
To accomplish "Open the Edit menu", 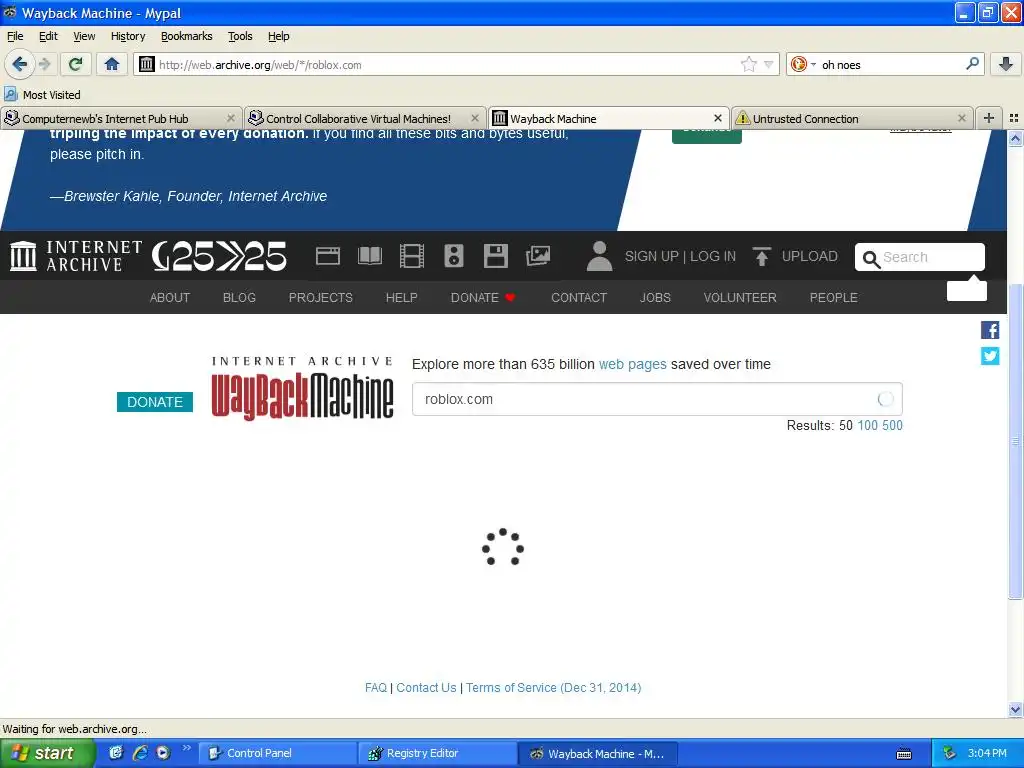I will coord(48,36).
